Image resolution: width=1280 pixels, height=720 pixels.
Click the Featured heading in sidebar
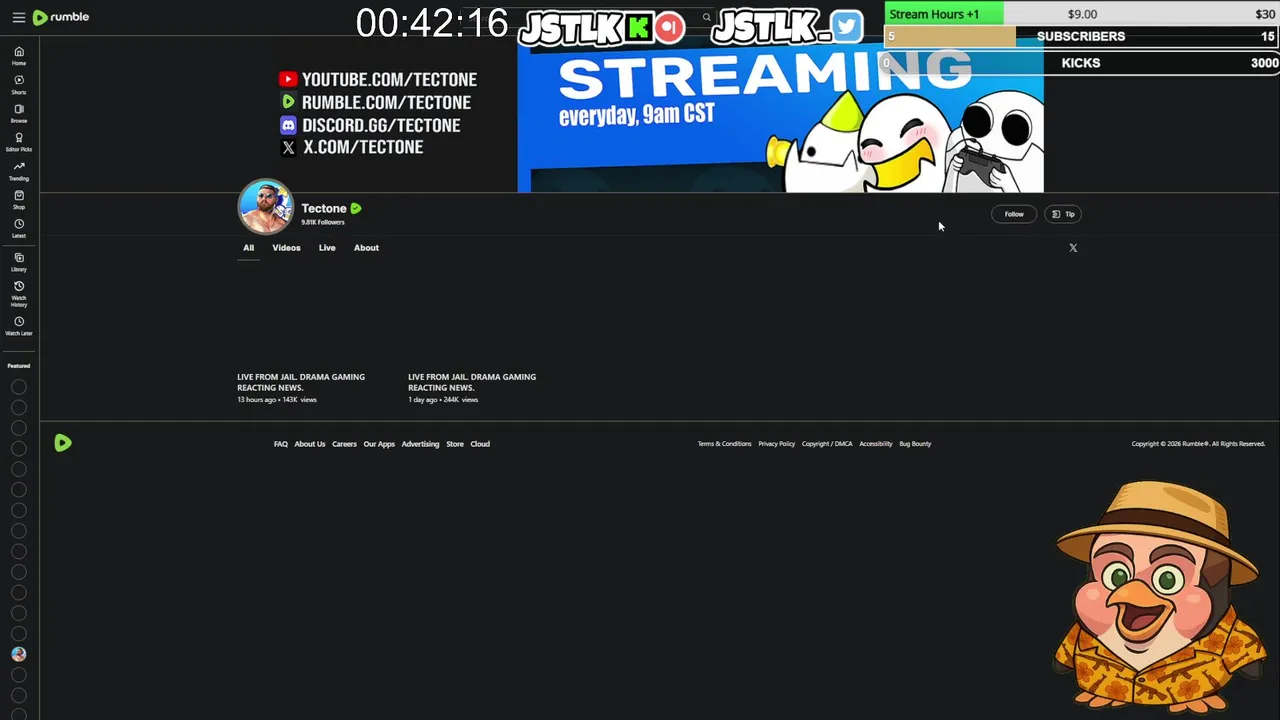(19, 366)
